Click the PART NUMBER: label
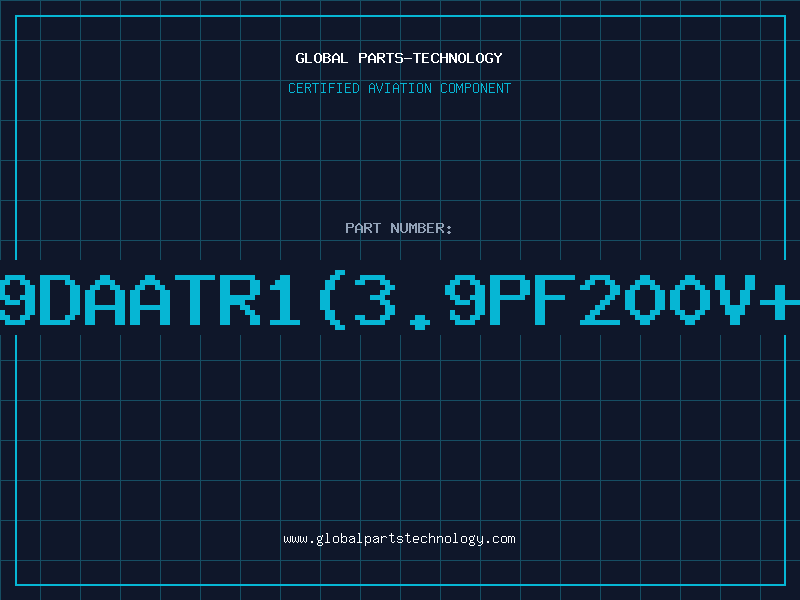 tap(399, 228)
